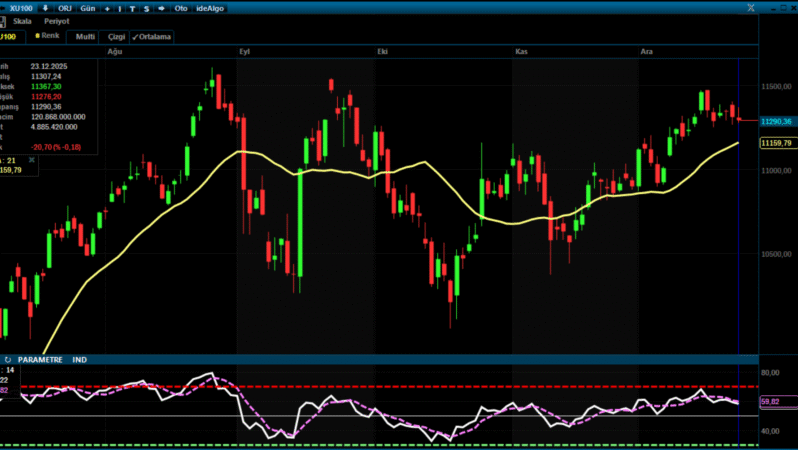The height and width of the screenshot is (450, 798).
Task: Open the Periyot menu
Action: [56, 21]
